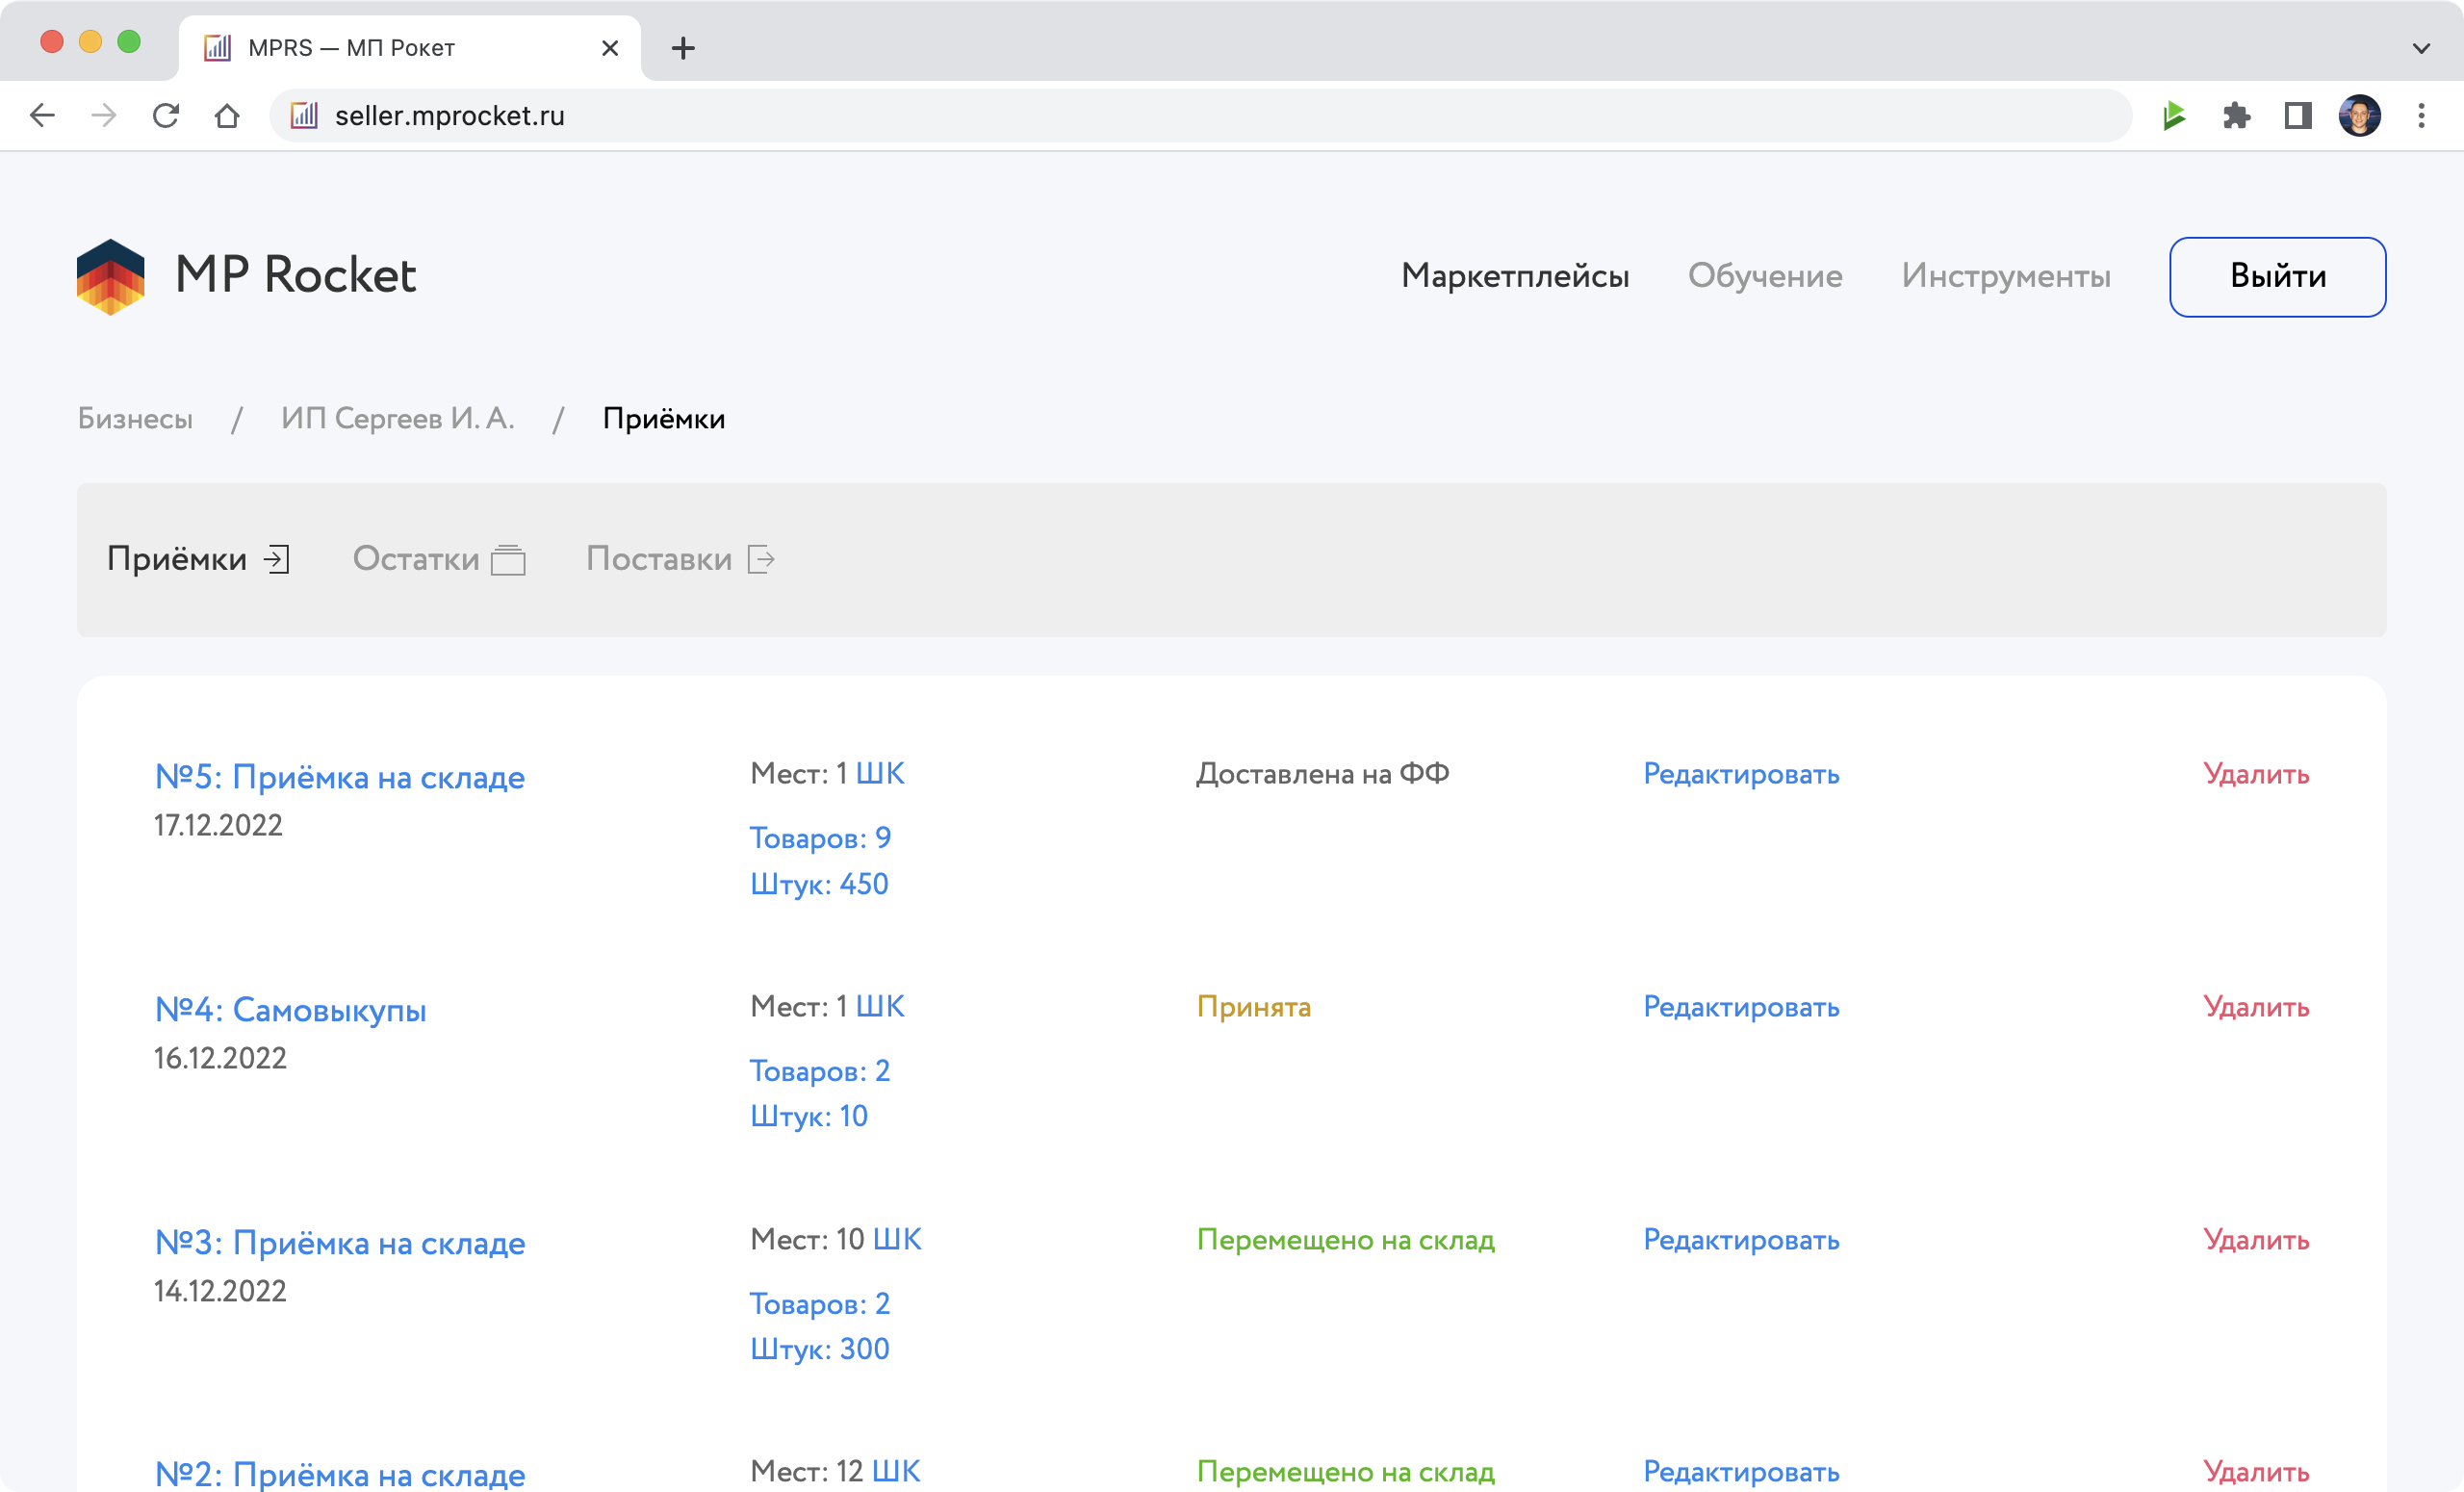Open browser extensions puzzle icon

click(2236, 116)
